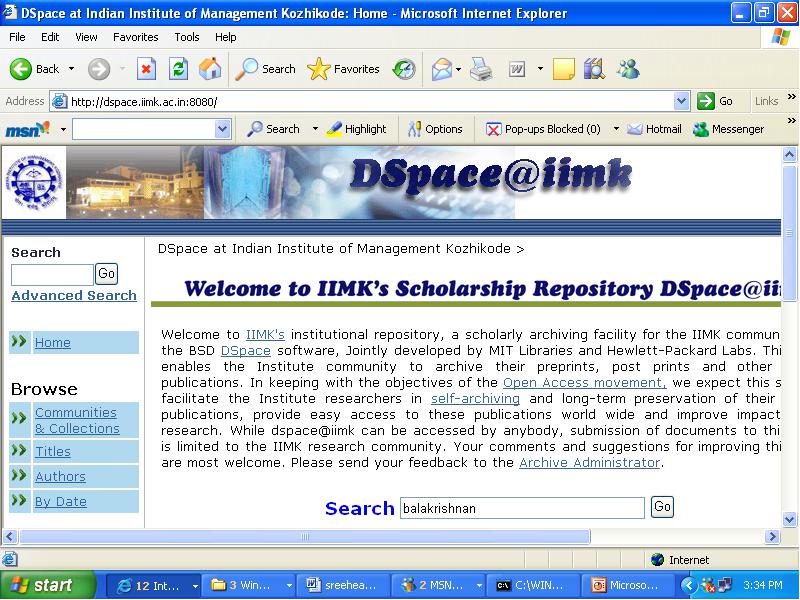Viewport: 800px width, 600px height.
Task: Click the Back arrow icon
Action: click(20, 69)
